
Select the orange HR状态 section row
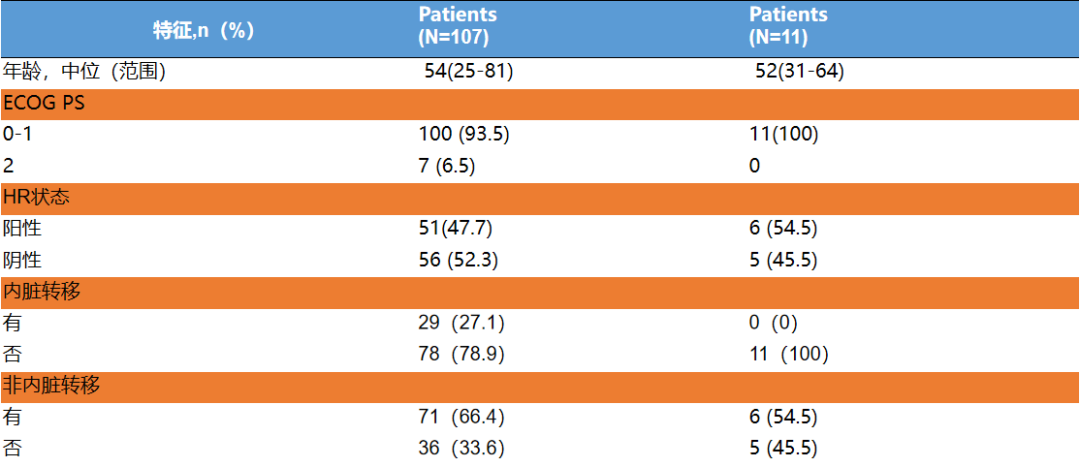540,197
